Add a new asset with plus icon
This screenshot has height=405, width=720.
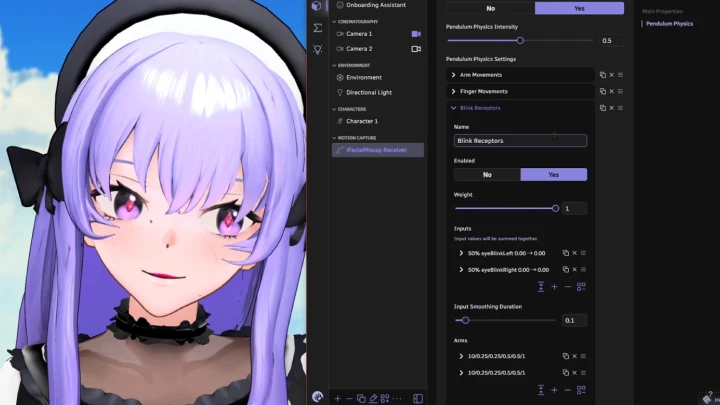pyautogui.click(x=338, y=399)
